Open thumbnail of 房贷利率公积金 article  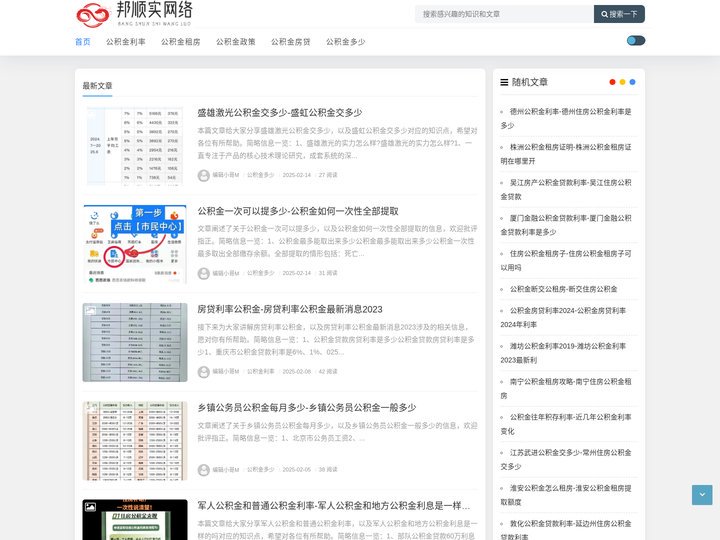[135, 343]
